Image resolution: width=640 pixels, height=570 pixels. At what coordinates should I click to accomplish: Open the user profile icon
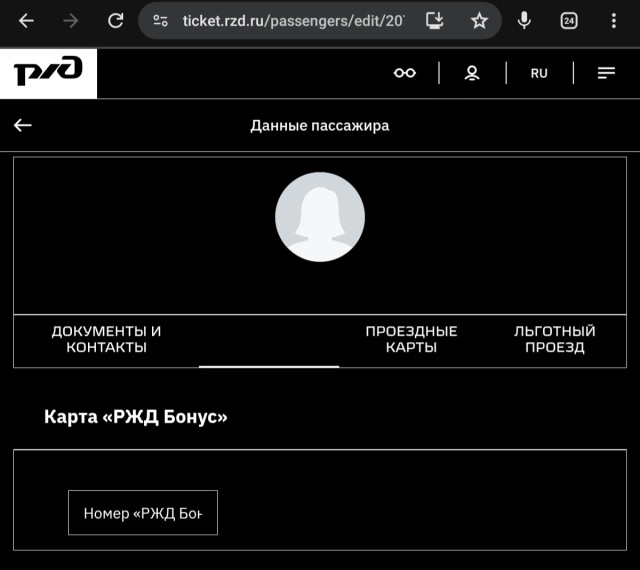coord(472,73)
